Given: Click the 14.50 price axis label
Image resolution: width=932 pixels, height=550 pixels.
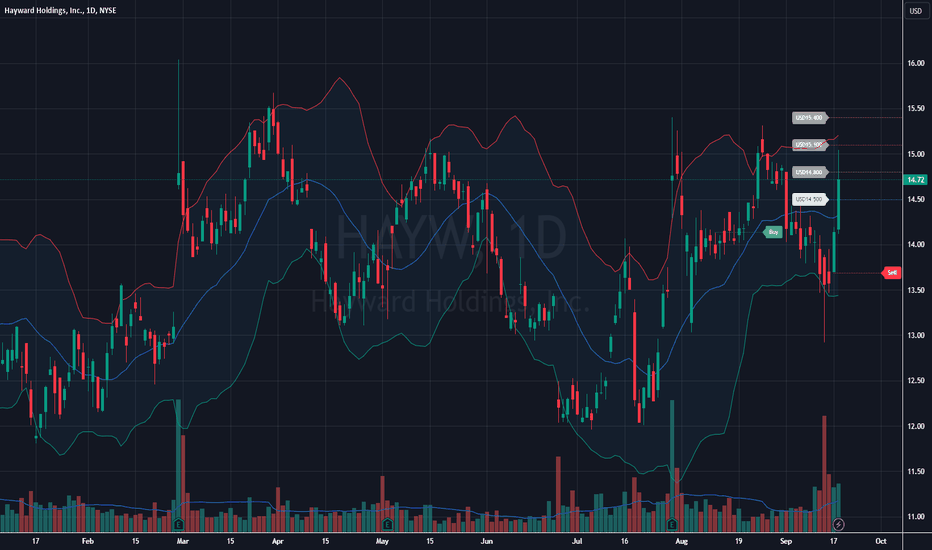Looking at the screenshot, I should point(915,199).
